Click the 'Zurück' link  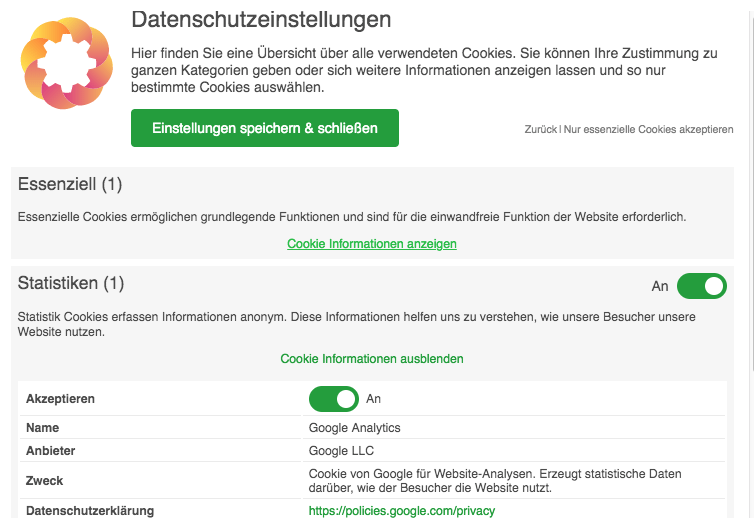540,130
